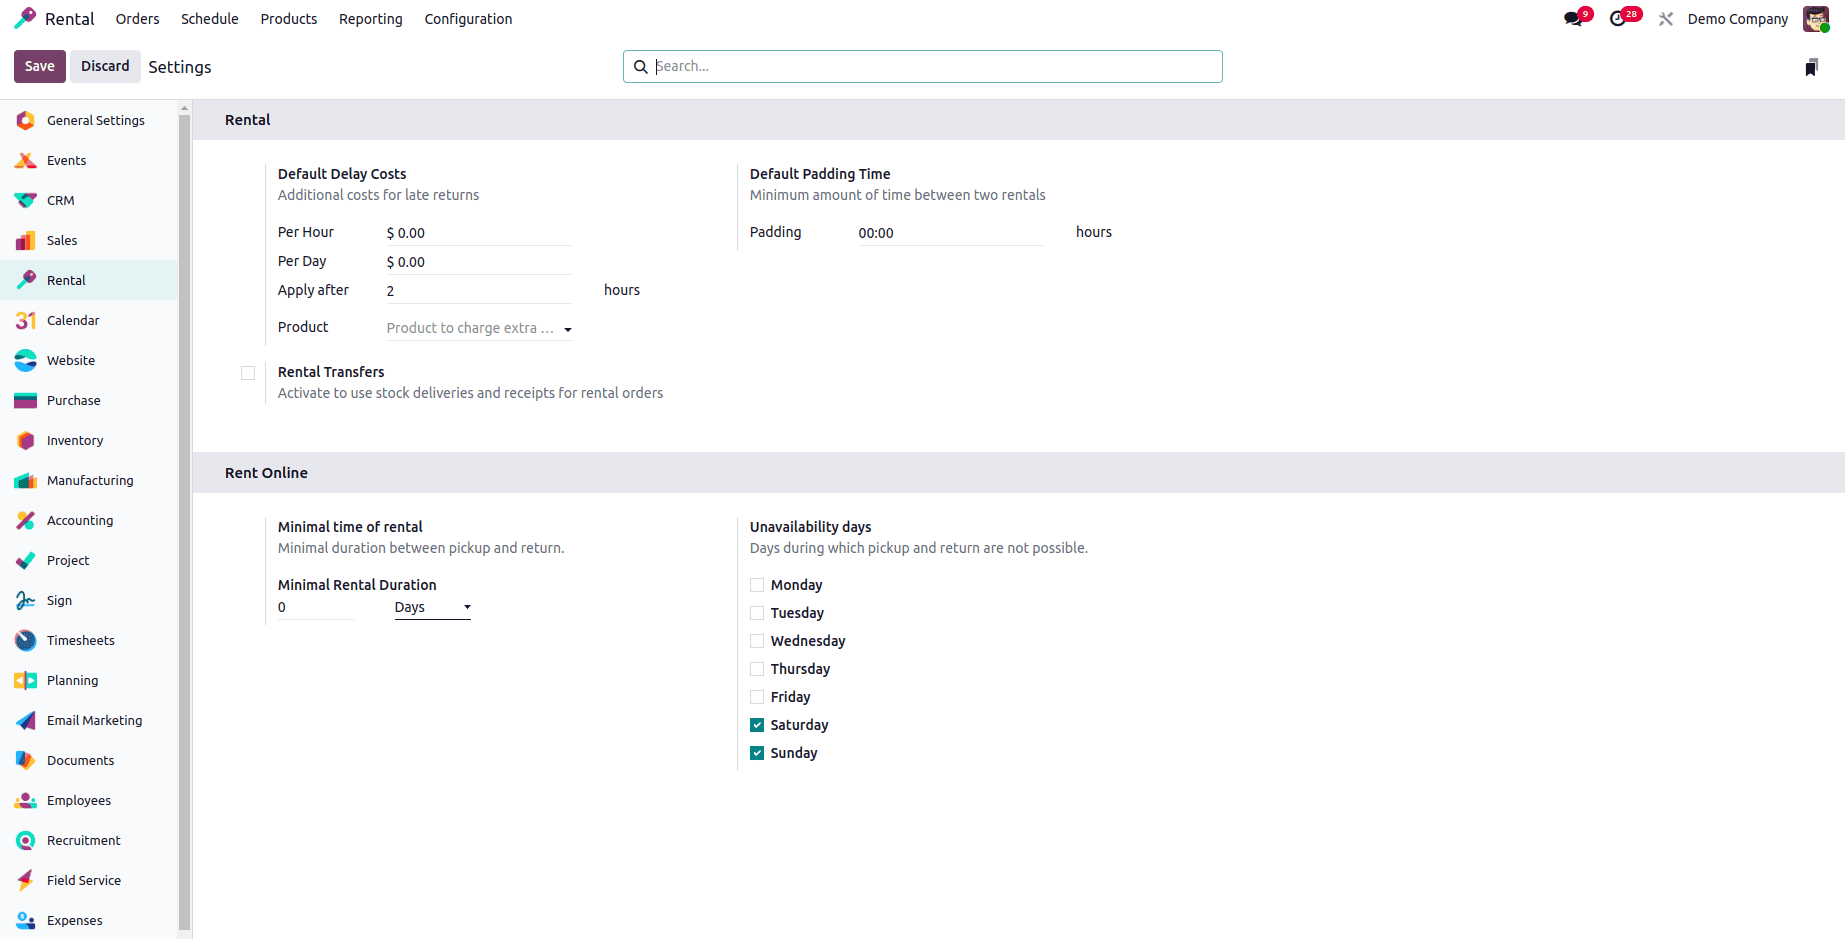Enable Rental Transfers
Image resolution: width=1845 pixels, height=939 pixels.
248,372
